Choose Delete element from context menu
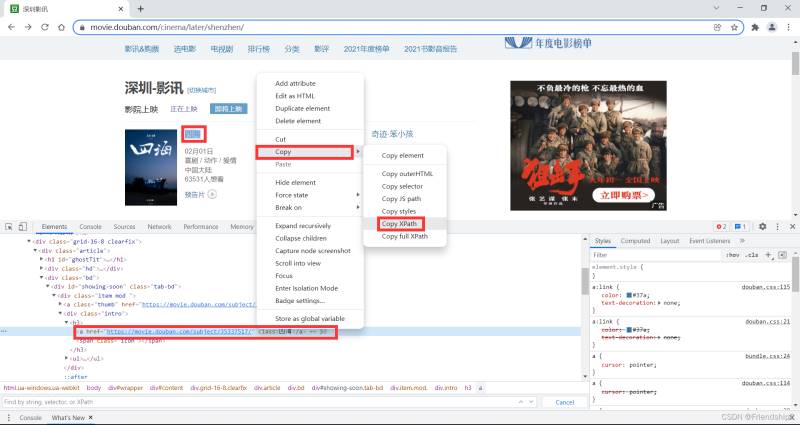 pyautogui.click(x=298, y=121)
